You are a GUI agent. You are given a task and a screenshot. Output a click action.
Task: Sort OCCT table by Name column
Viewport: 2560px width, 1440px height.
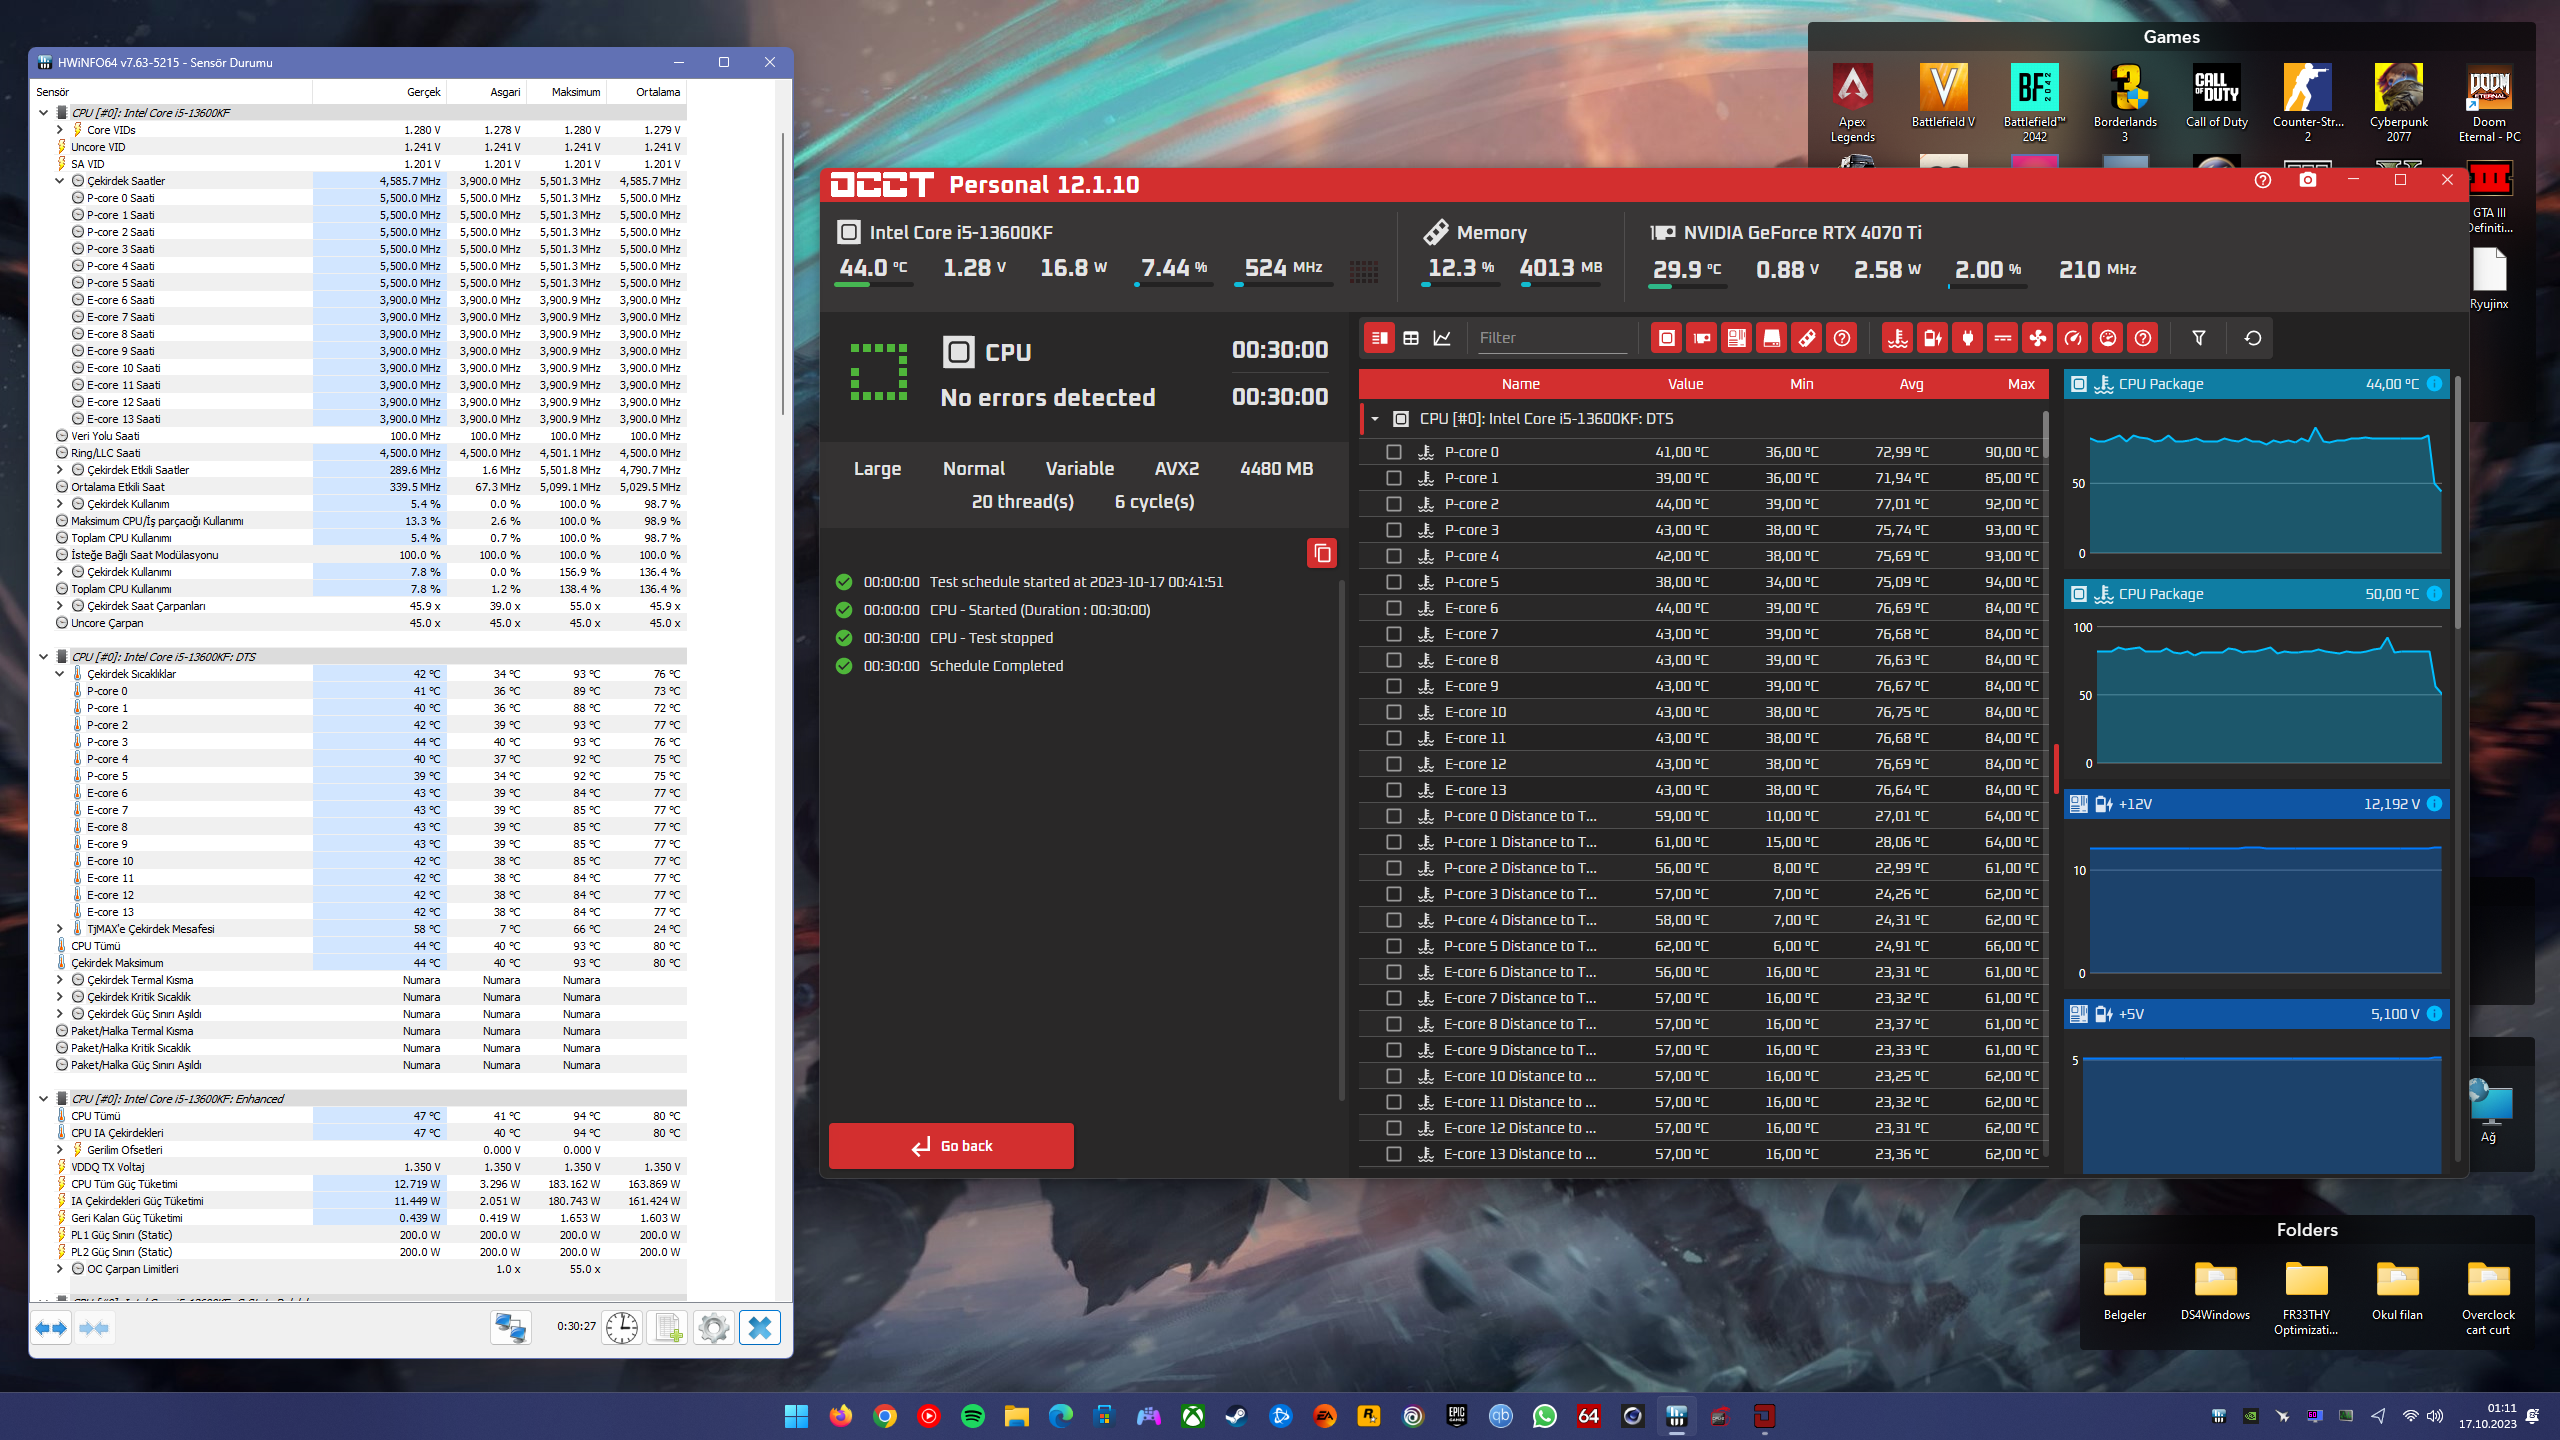pos(1520,384)
